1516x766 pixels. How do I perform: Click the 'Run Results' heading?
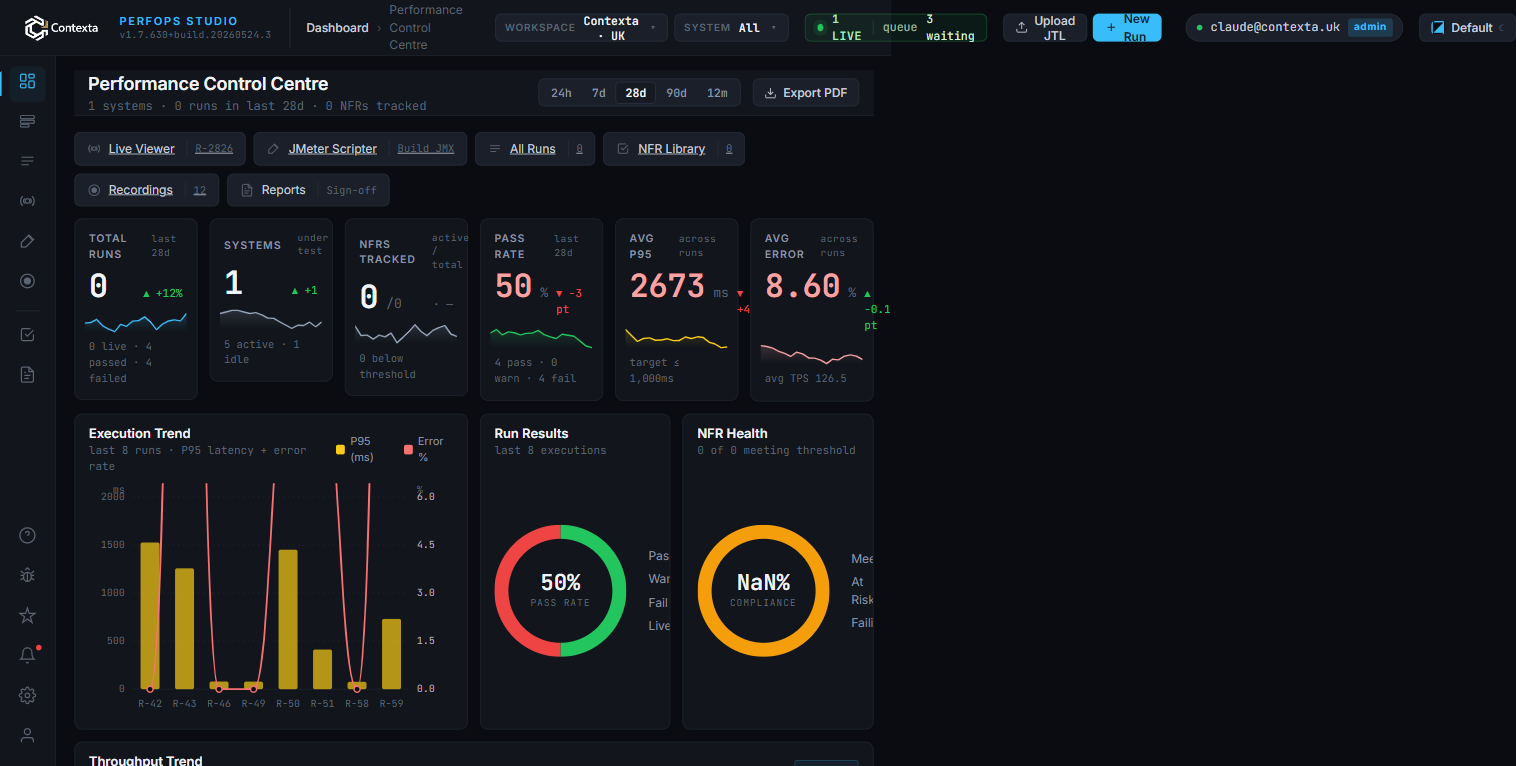pyautogui.click(x=531, y=433)
